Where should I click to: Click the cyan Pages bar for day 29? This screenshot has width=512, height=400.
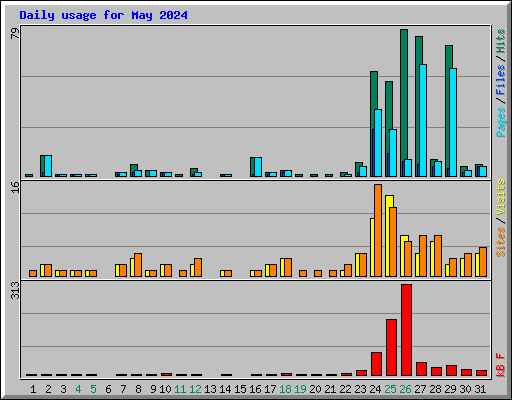pos(453,122)
